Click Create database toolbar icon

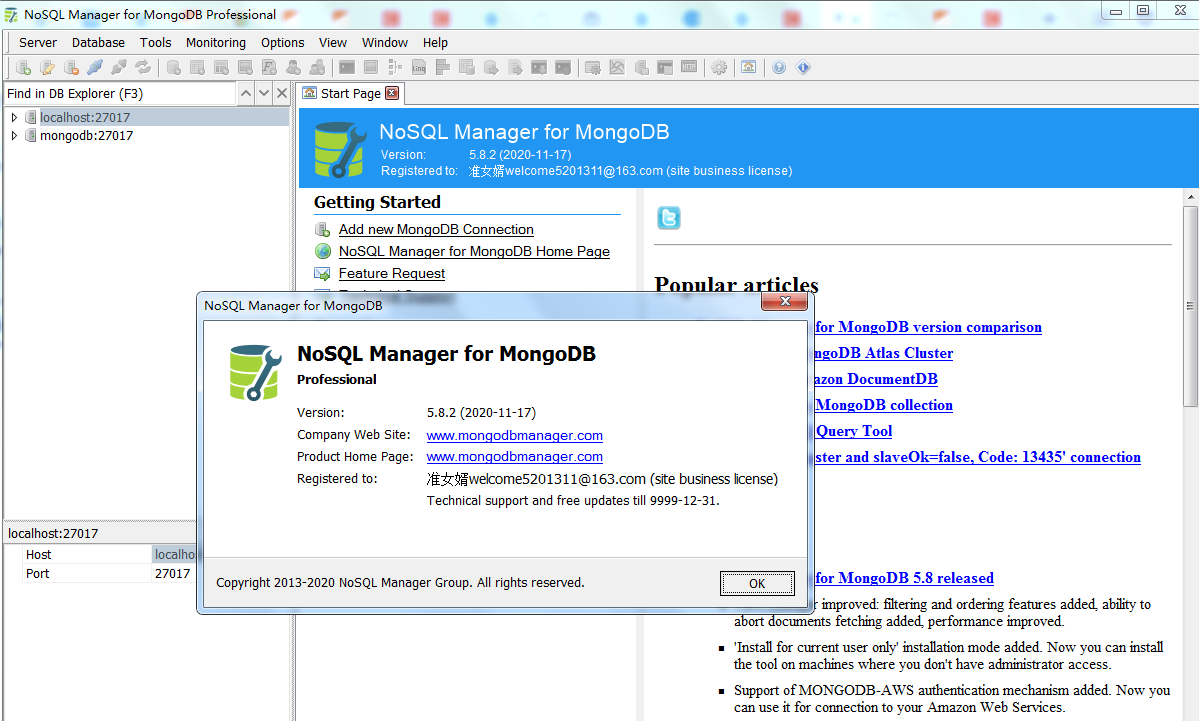174,68
